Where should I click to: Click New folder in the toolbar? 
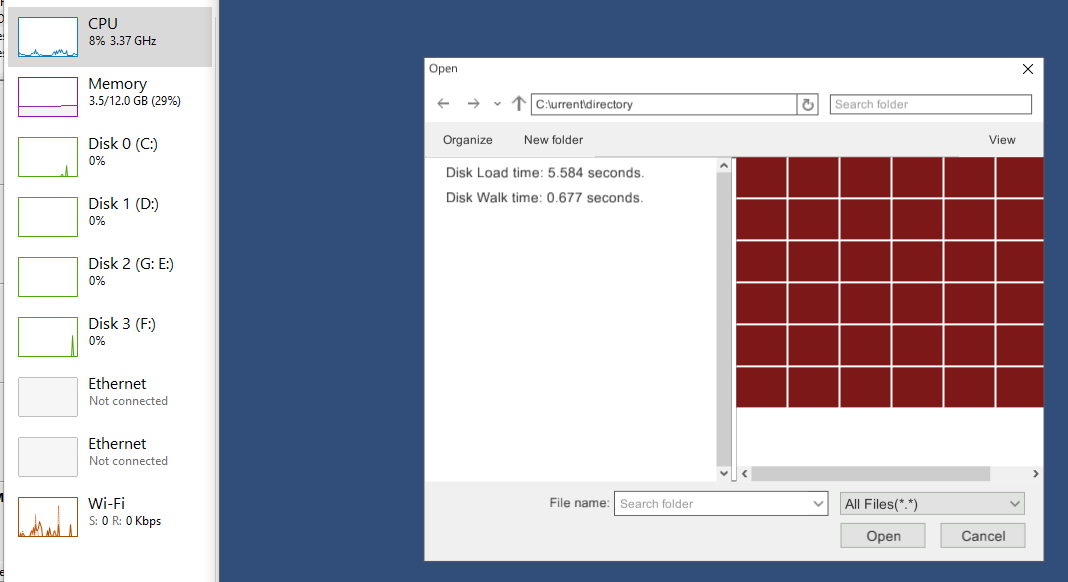click(x=553, y=140)
